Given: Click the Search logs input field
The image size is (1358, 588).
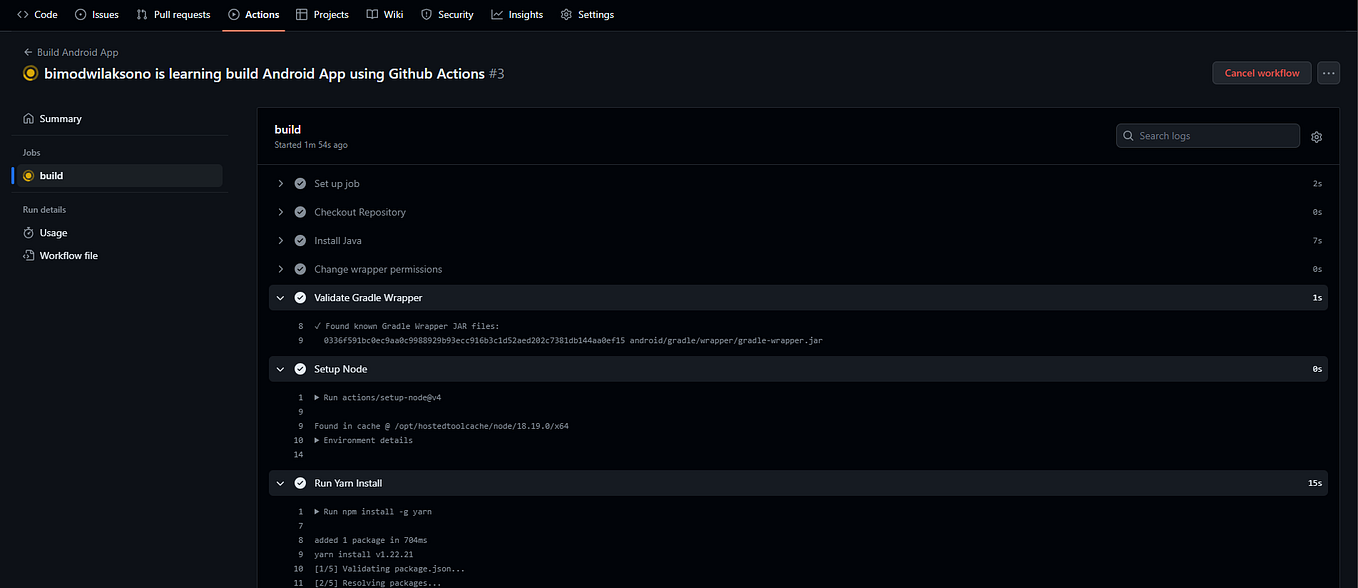Looking at the screenshot, I should [x=1207, y=135].
